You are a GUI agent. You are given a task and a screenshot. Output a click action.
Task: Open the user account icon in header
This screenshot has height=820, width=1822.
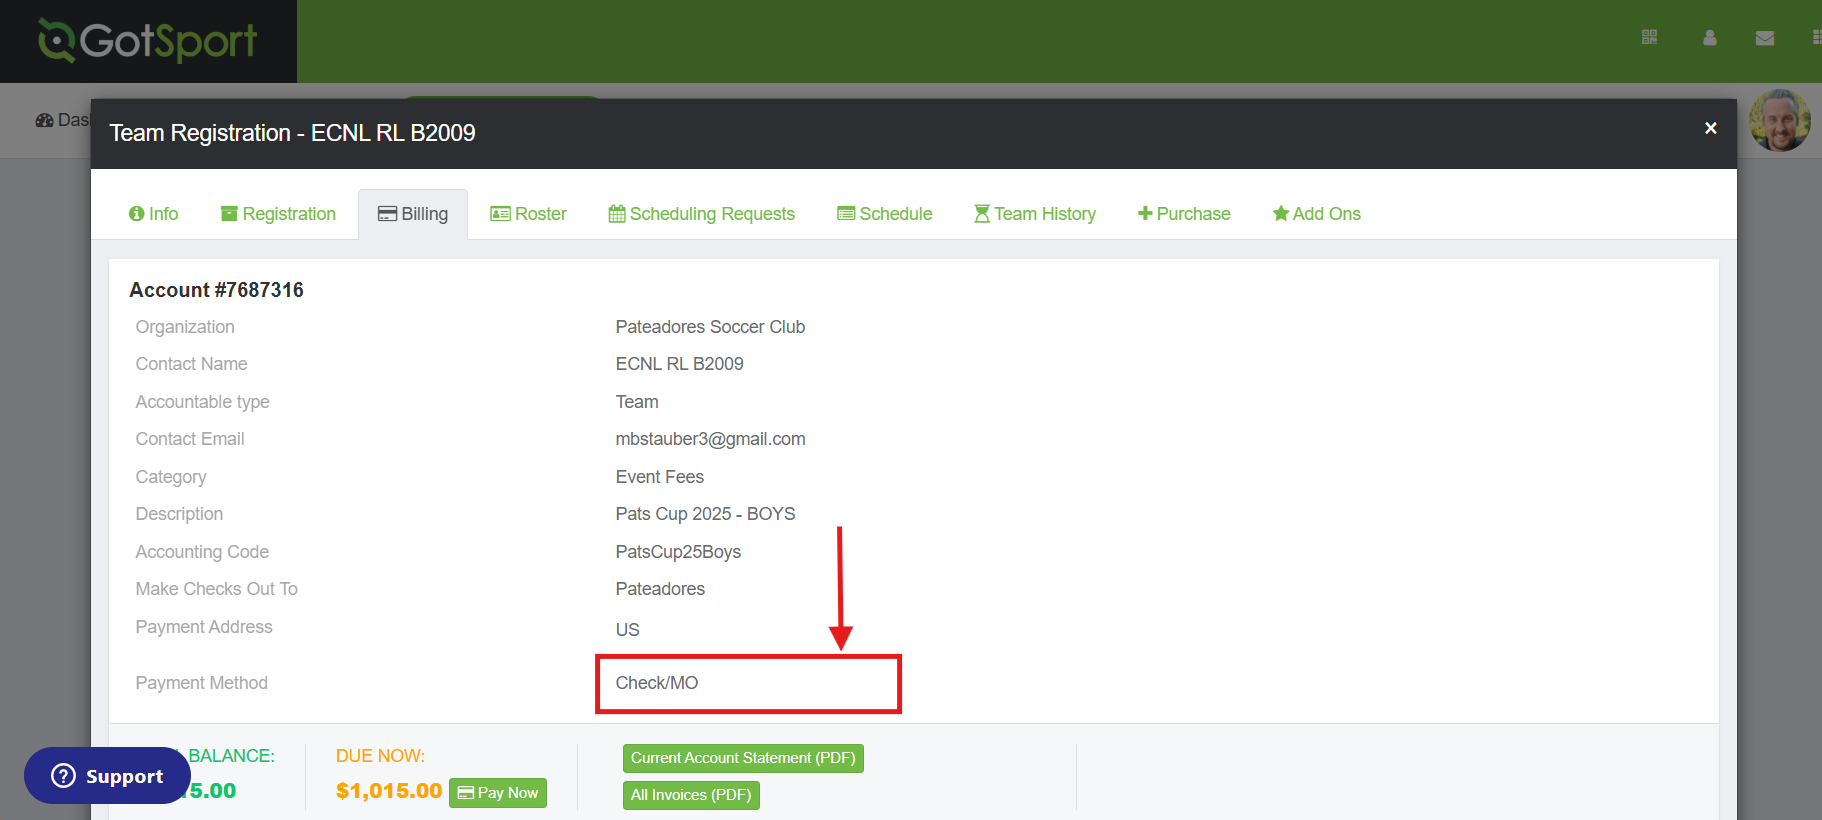(x=1710, y=38)
